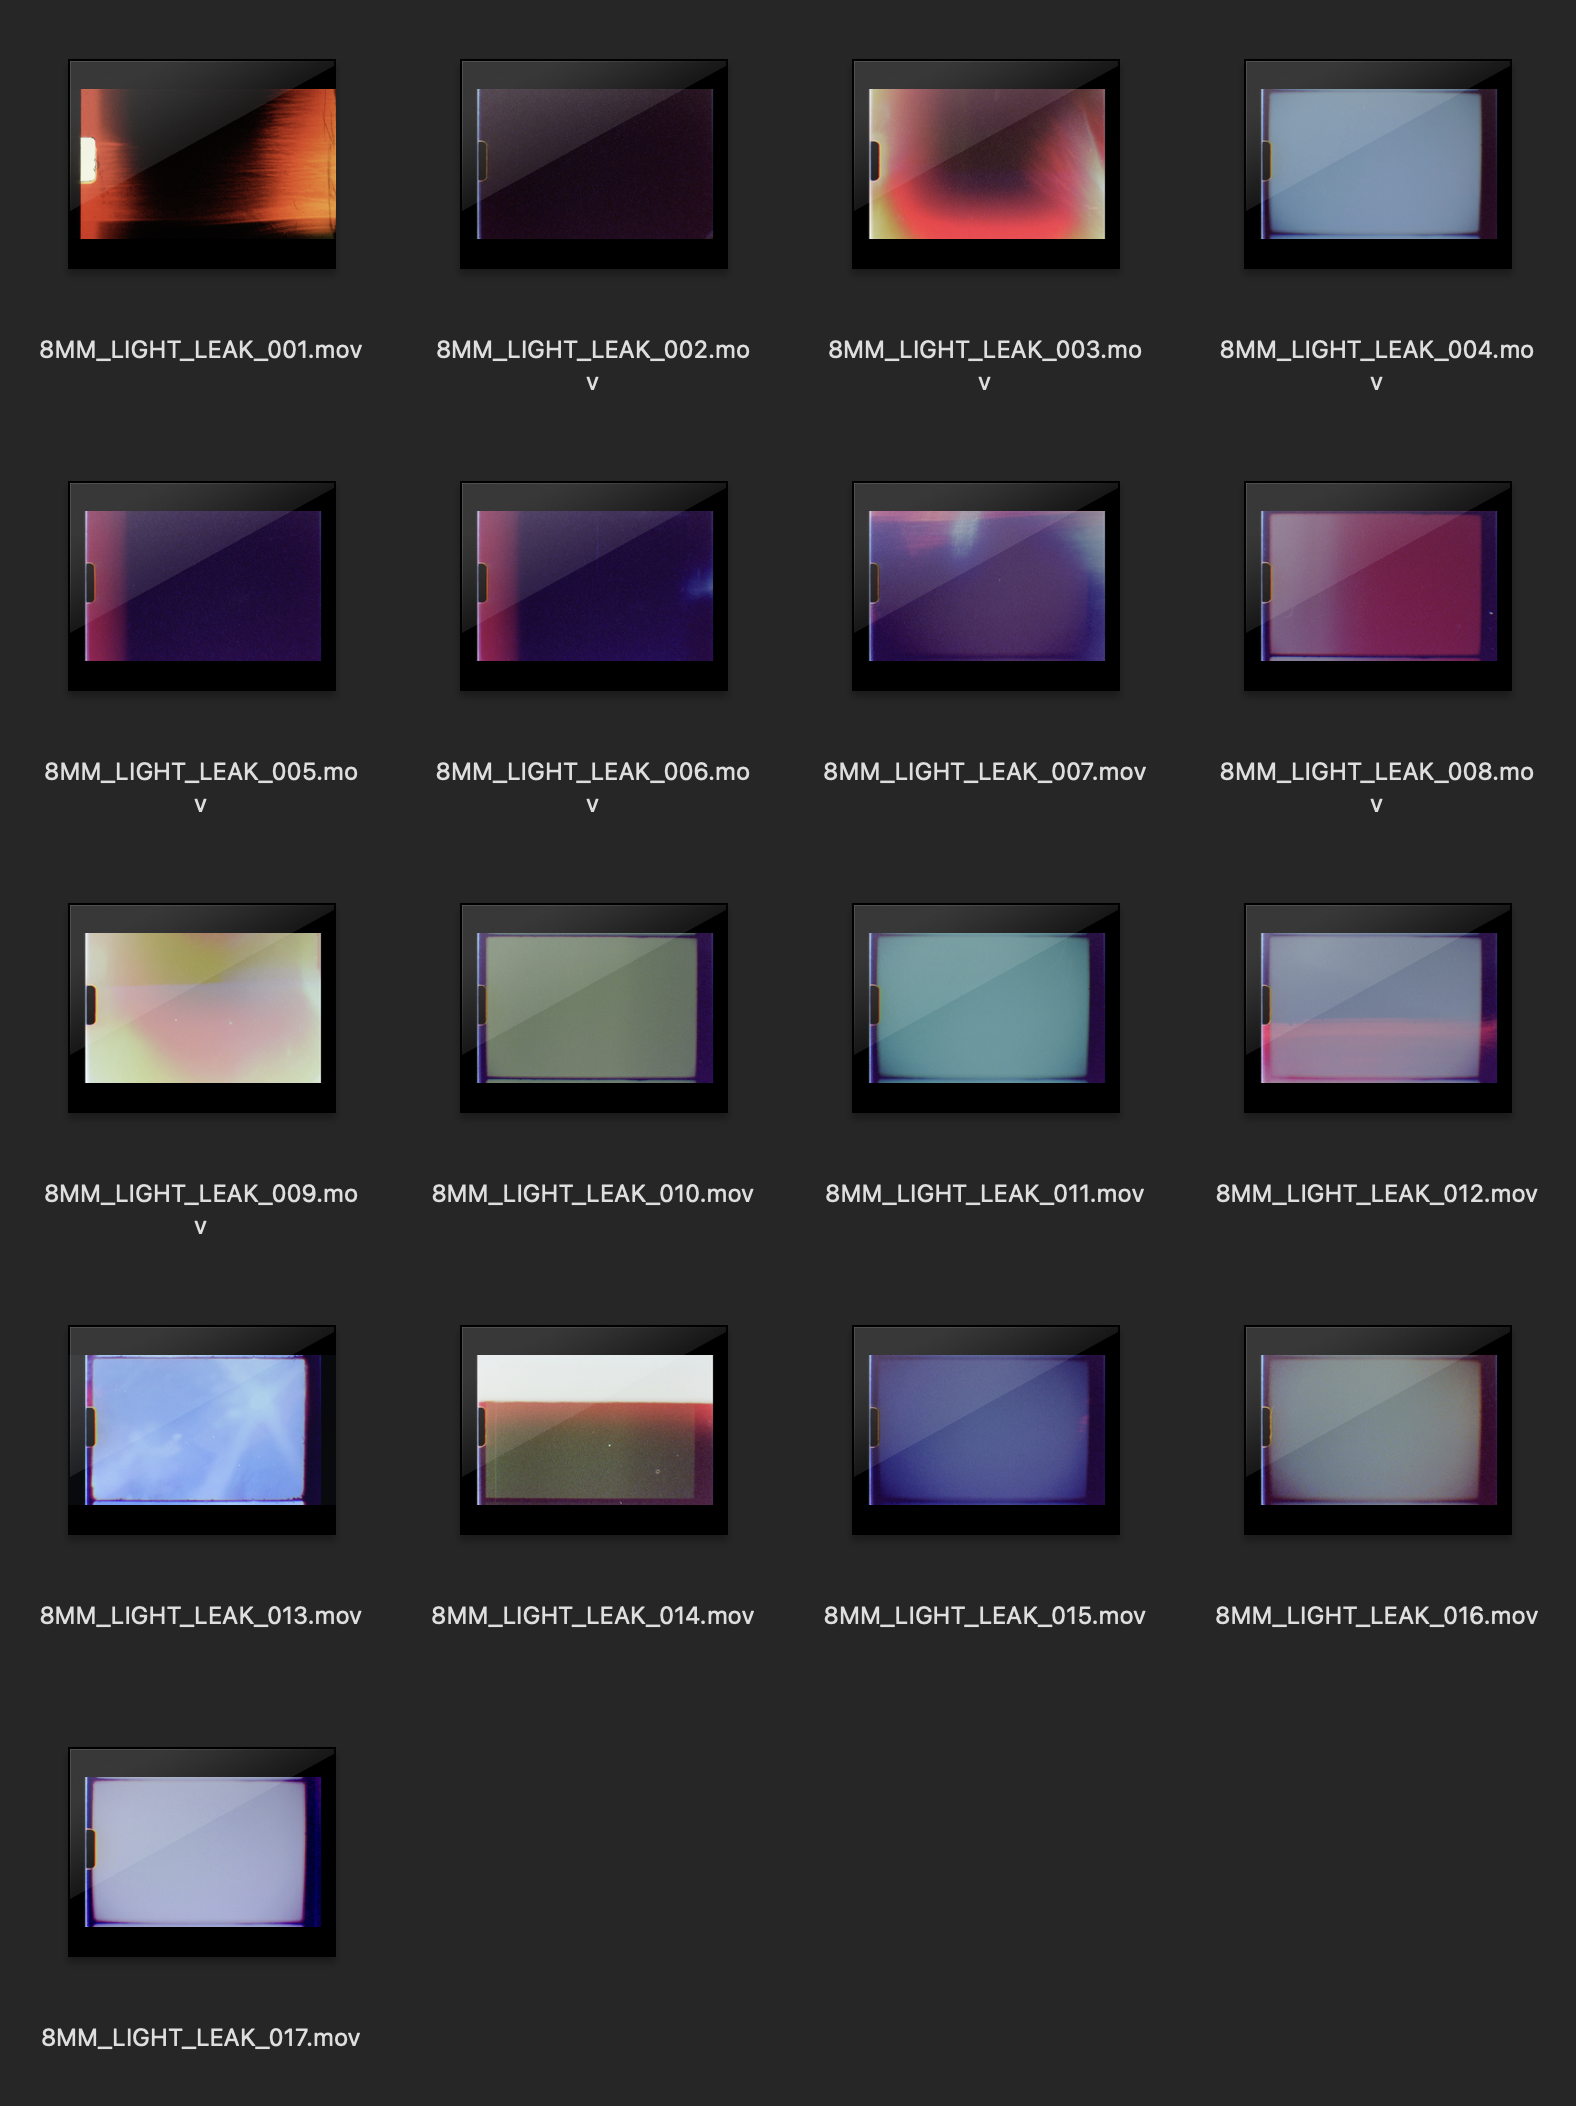Select the dark 8MM_LIGHT_LEAK_002.mov thumbnail

pos(594,164)
